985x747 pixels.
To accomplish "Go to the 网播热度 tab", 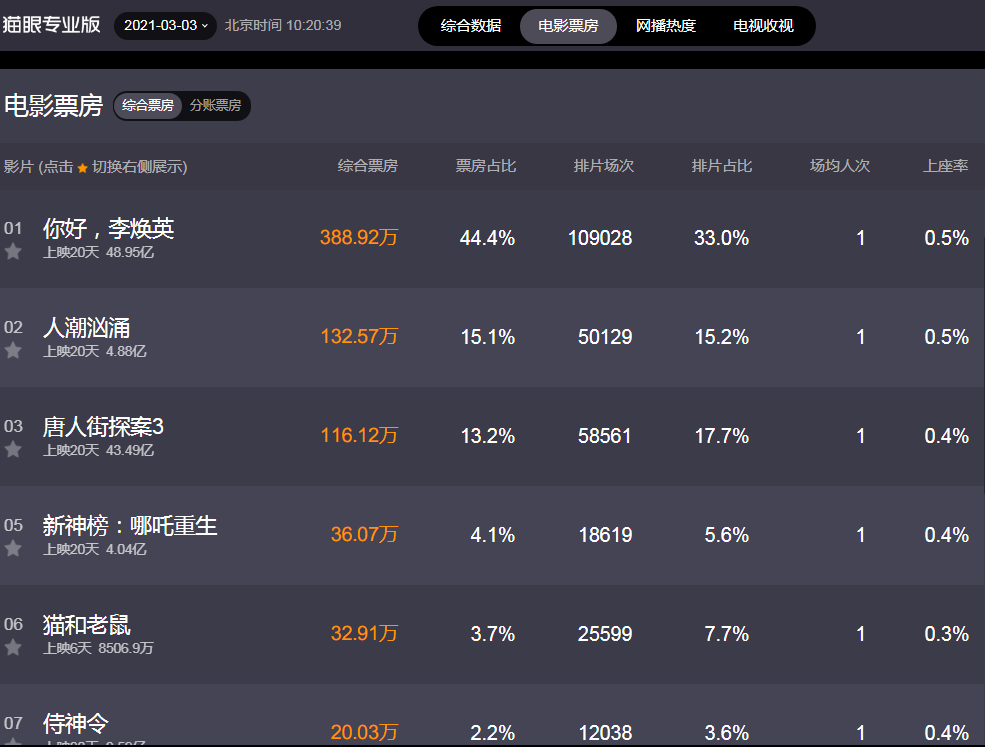I will [666, 26].
